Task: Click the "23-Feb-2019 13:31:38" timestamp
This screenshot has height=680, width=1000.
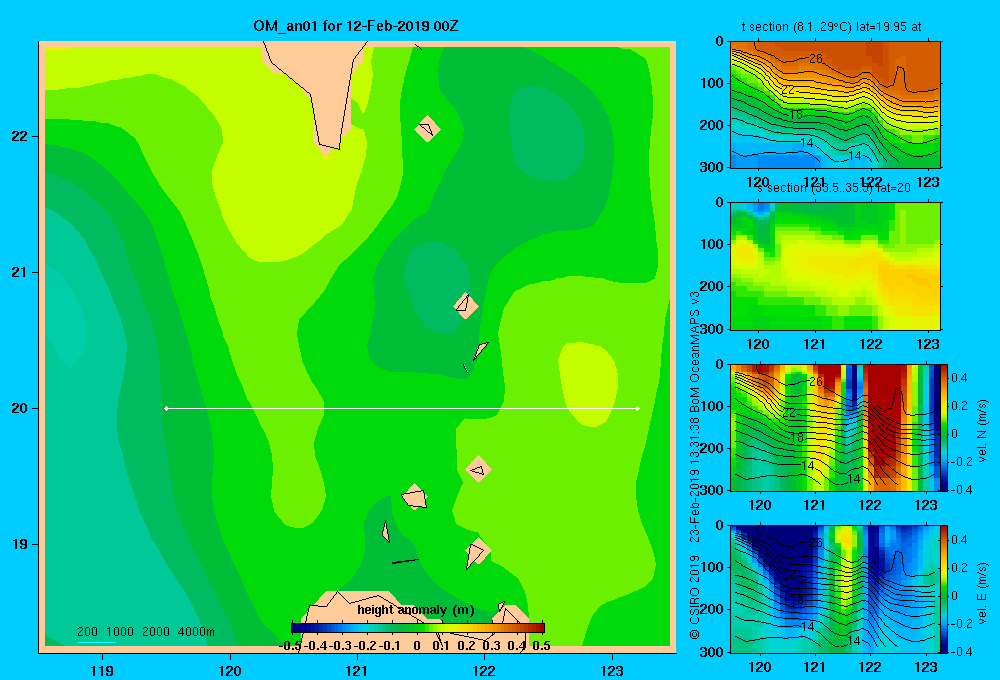Action: 695,473
